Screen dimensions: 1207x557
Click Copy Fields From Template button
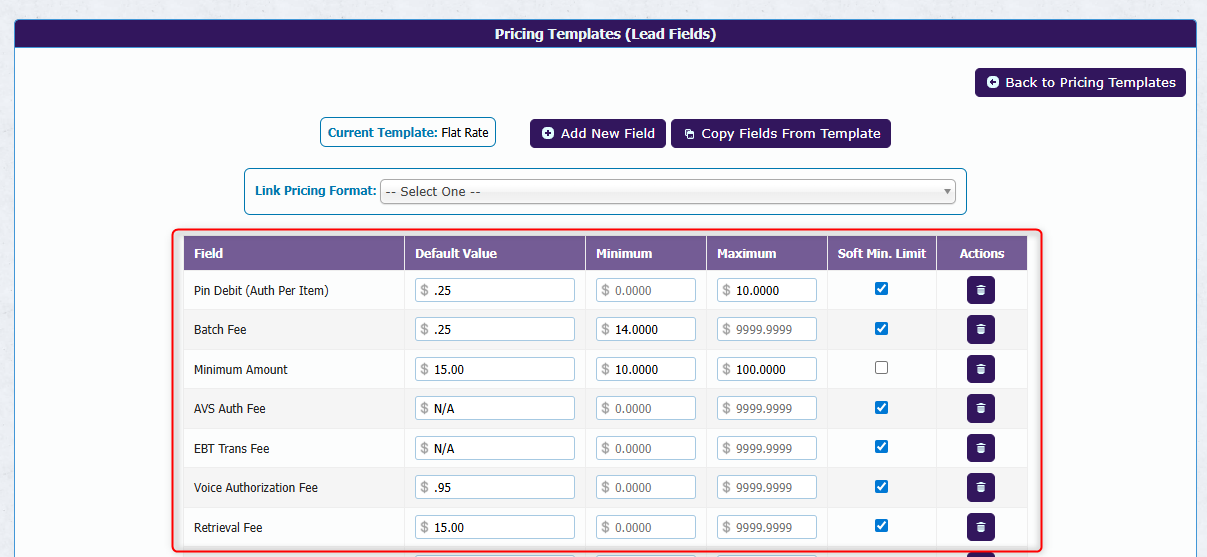(780, 133)
